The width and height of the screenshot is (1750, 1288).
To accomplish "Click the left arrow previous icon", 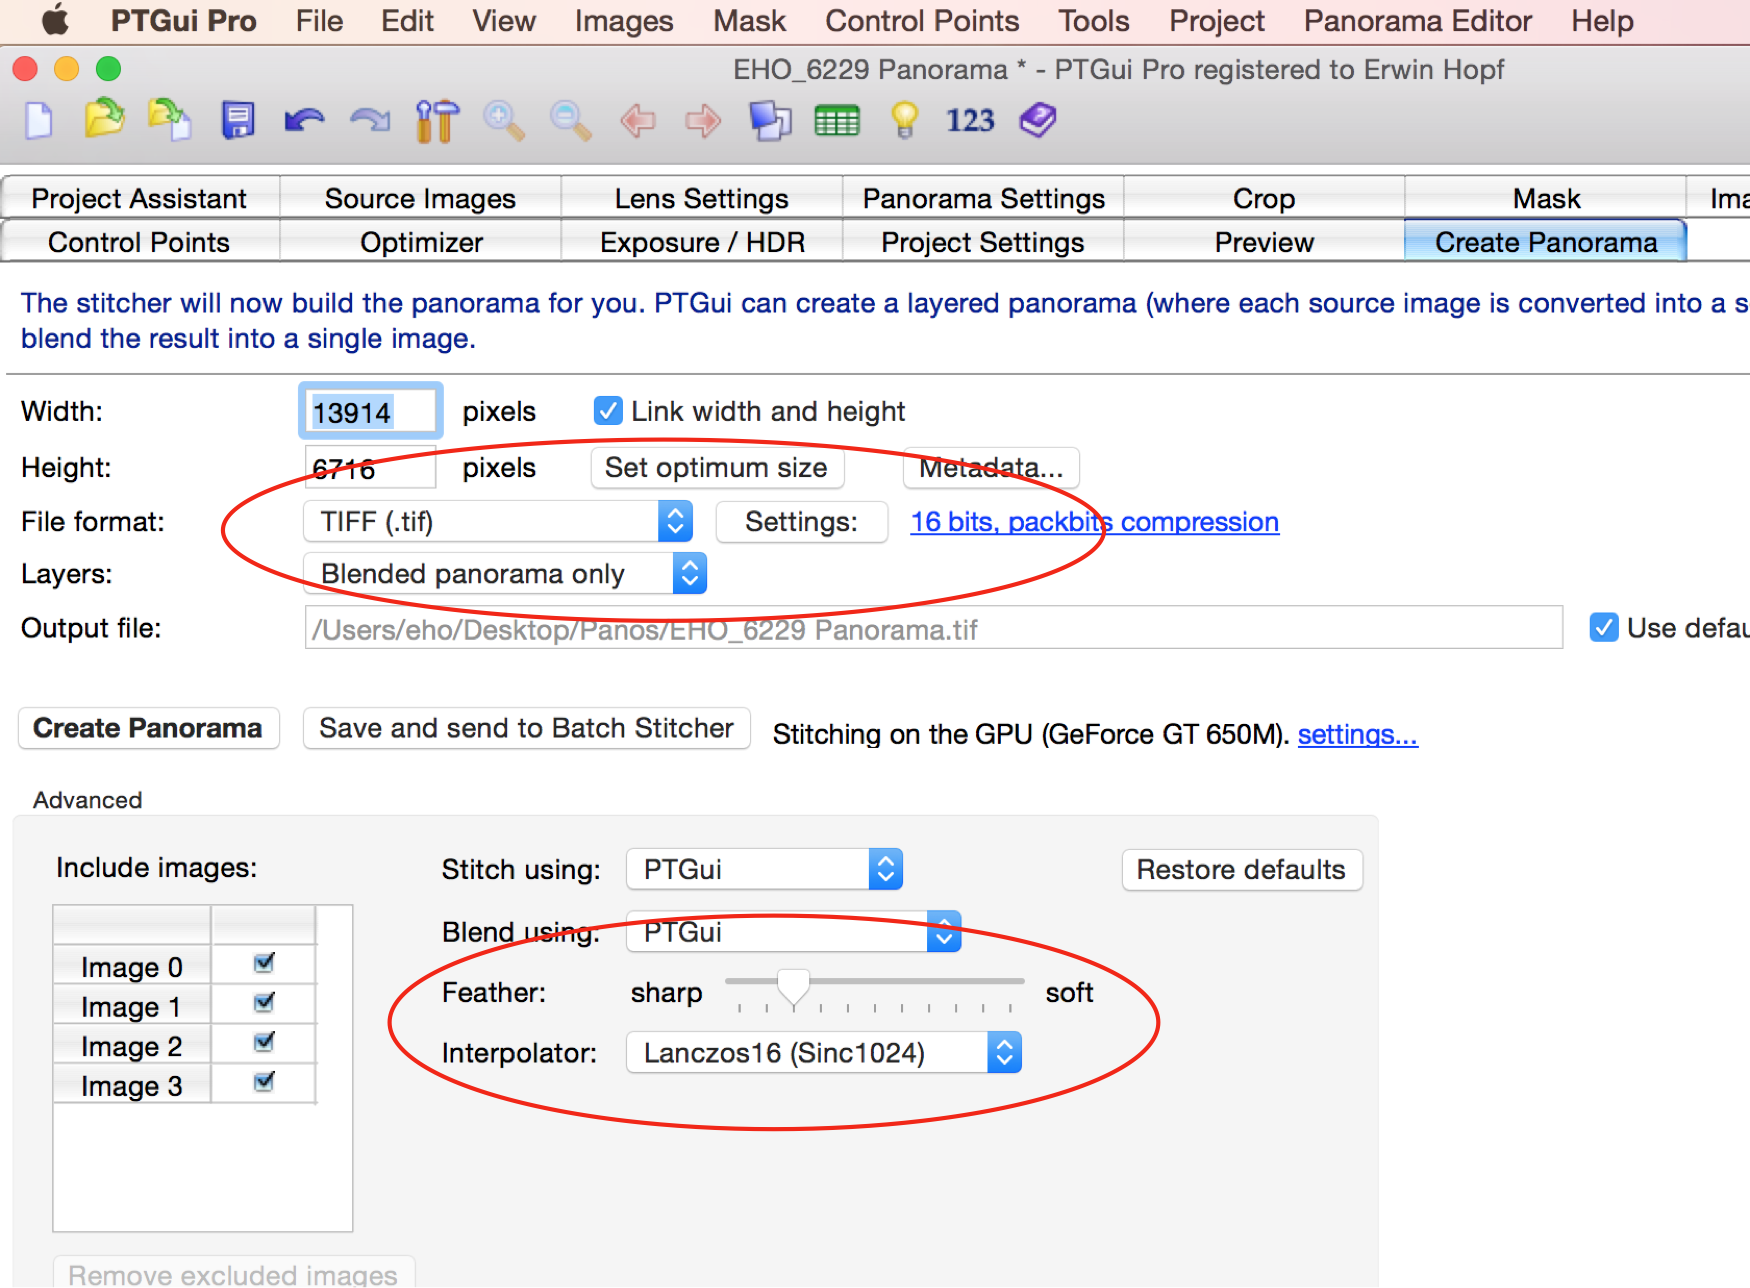I will coord(638,121).
